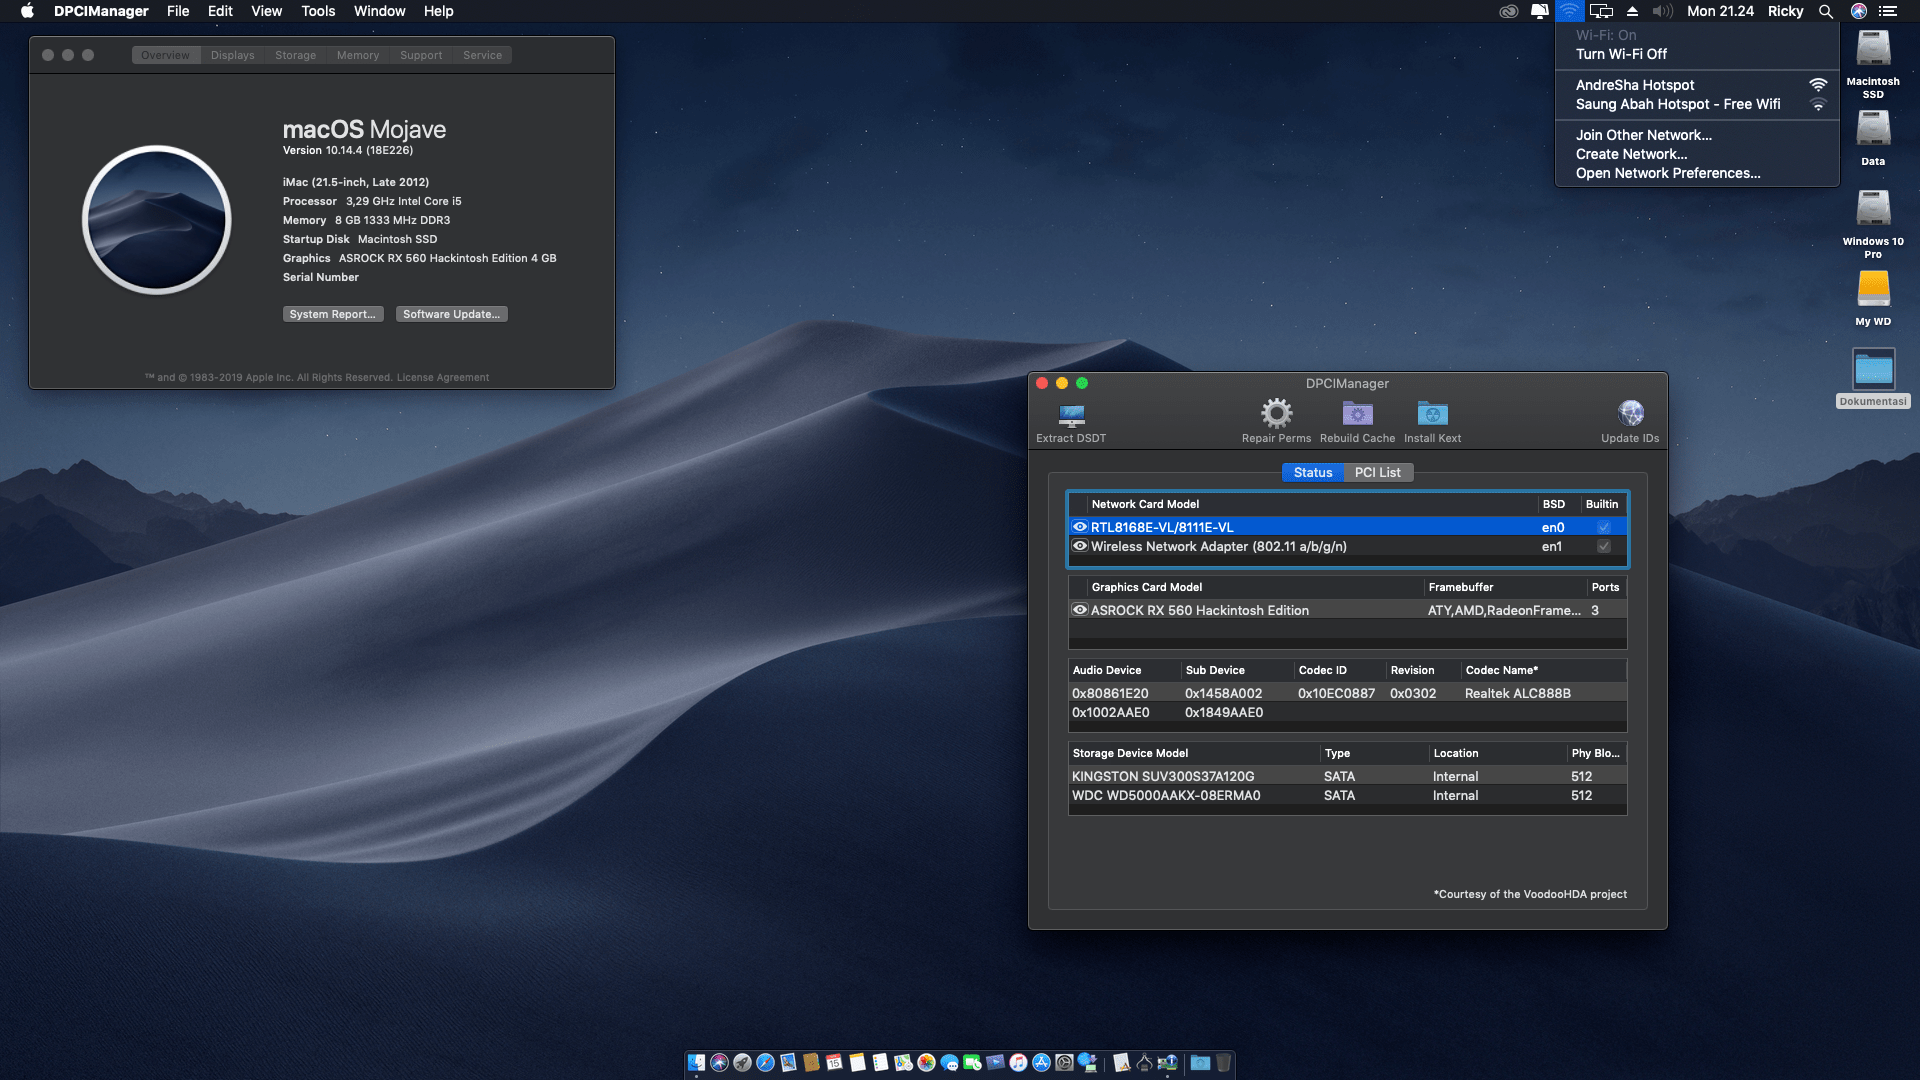Open iTunes in the dock
The width and height of the screenshot is (1920, 1080).
pyautogui.click(x=1018, y=1062)
